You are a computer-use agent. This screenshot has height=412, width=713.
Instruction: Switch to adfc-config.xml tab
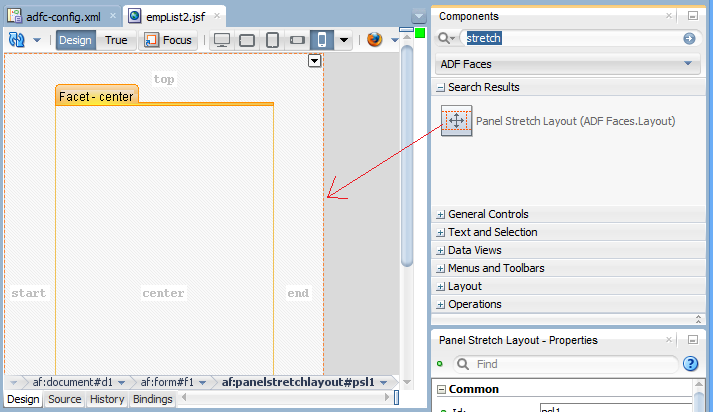tap(63, 17)
